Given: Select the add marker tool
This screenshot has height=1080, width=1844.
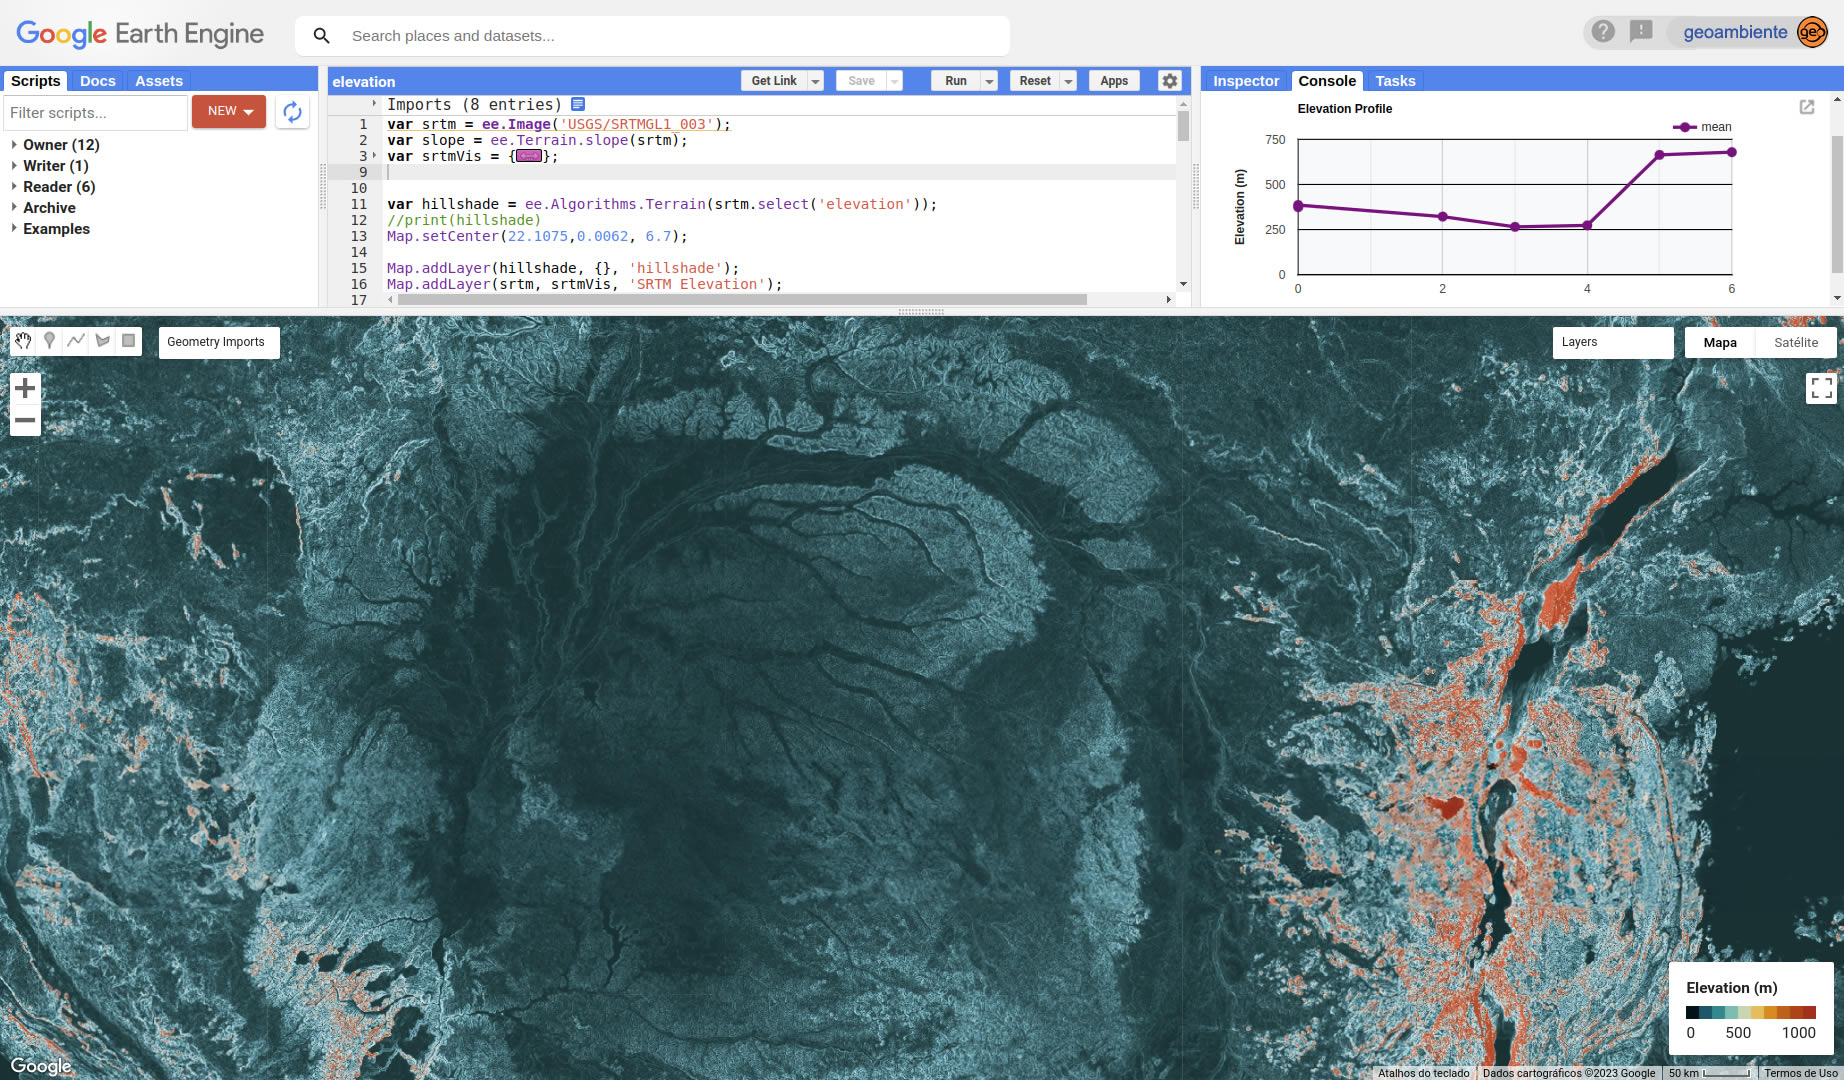Looking at the screenshot, I should pyautogui.click(x=49, y=341).
